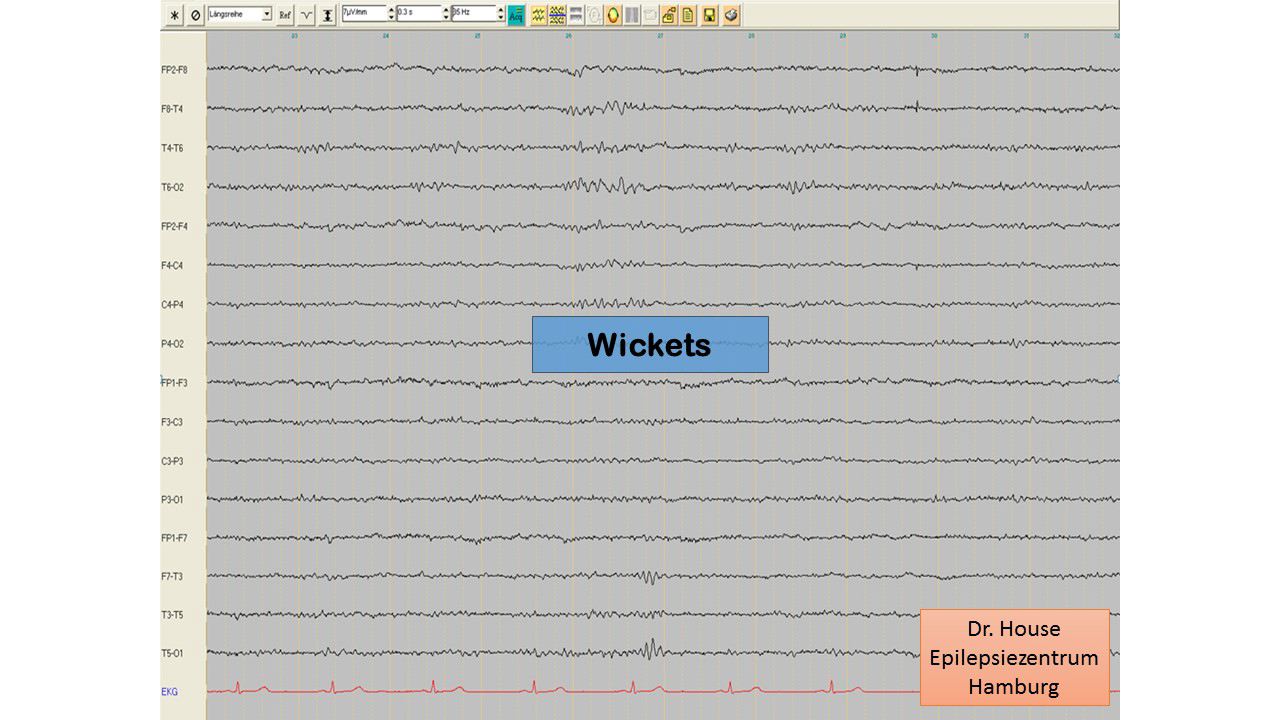Click the asterisk button in the toolbar
The width and height of the screenshot is (1280, 720).
(175, 15)
